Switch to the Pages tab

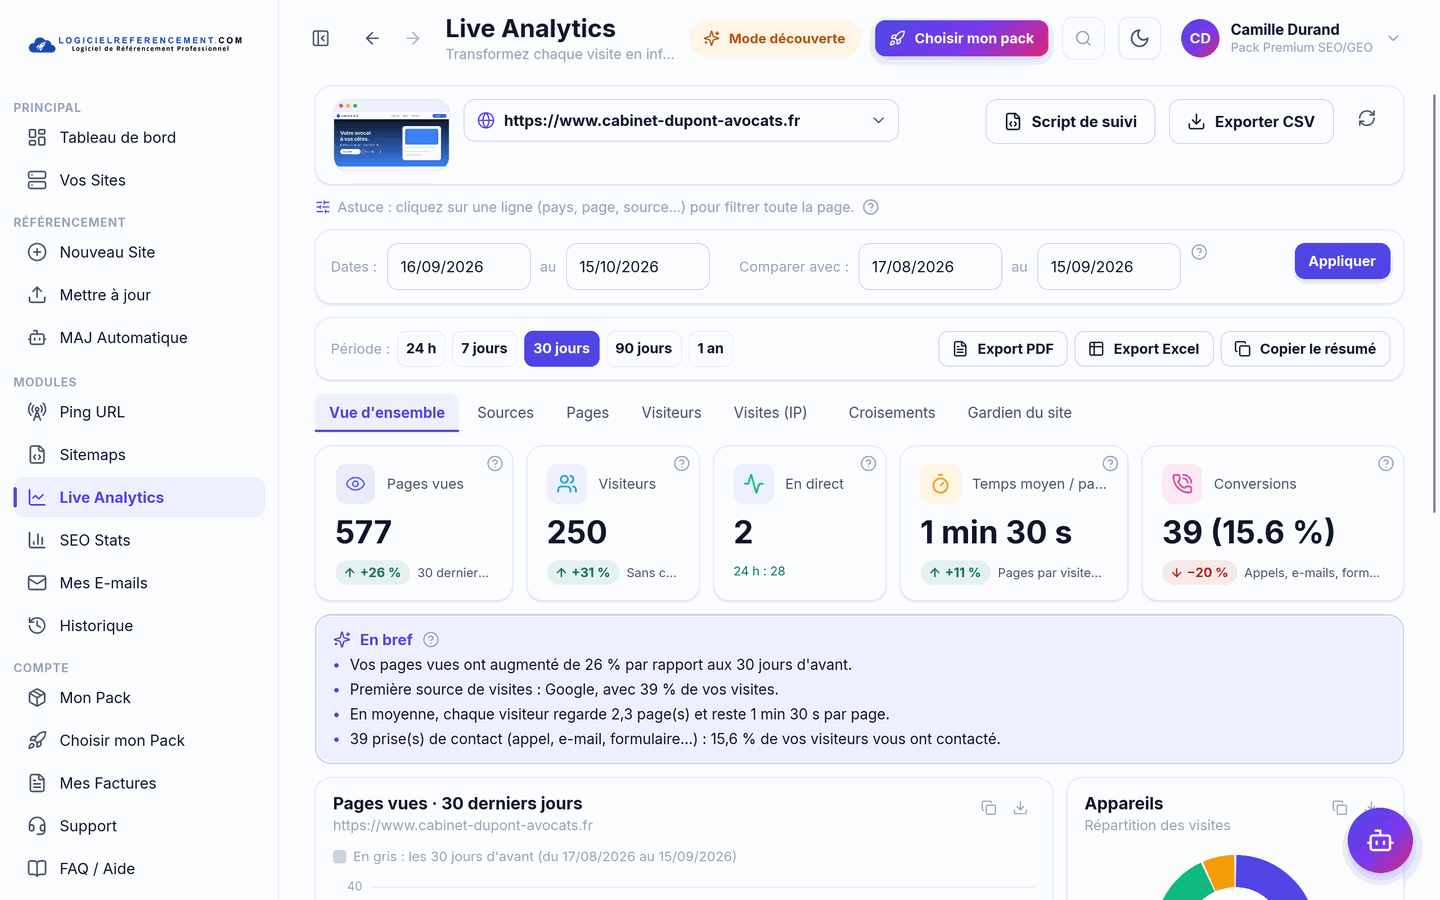click(x=587, y=413)
